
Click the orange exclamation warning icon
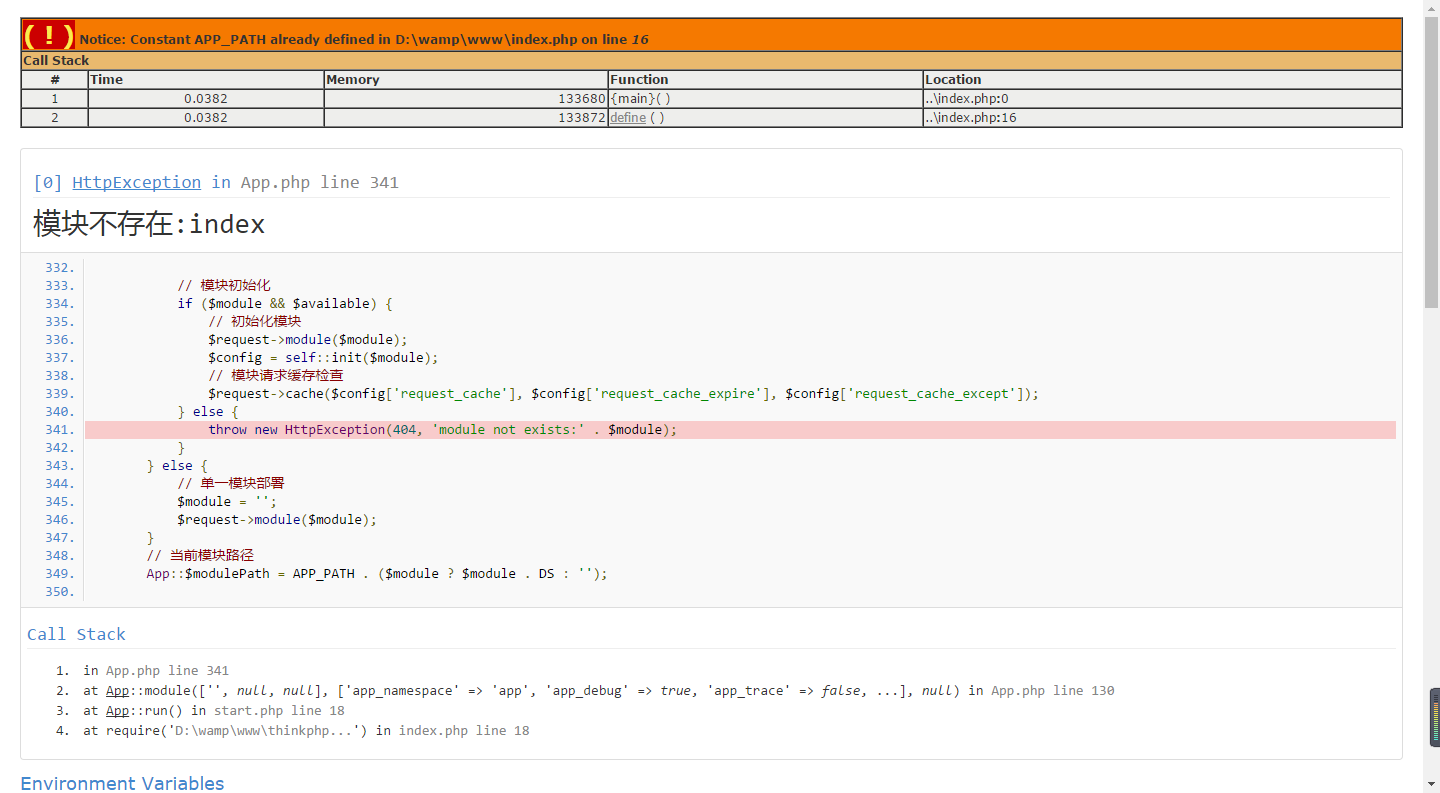[48, 36]
